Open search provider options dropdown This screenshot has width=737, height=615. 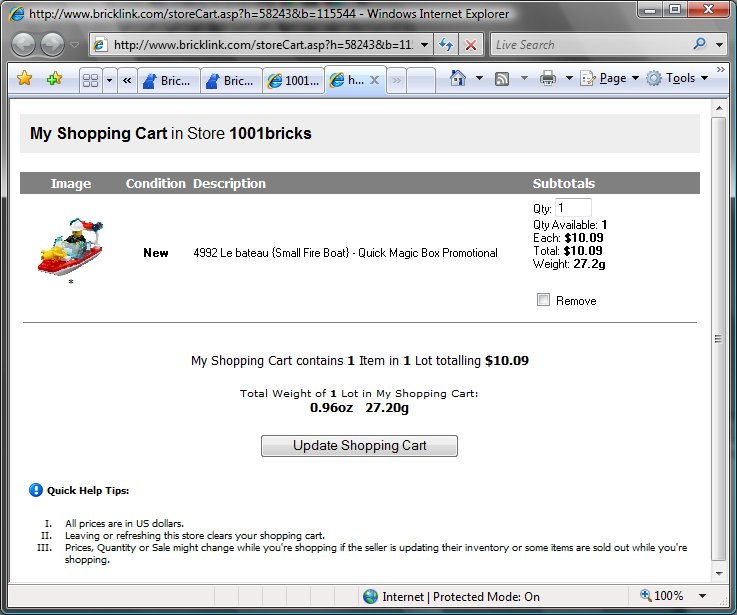719,45
